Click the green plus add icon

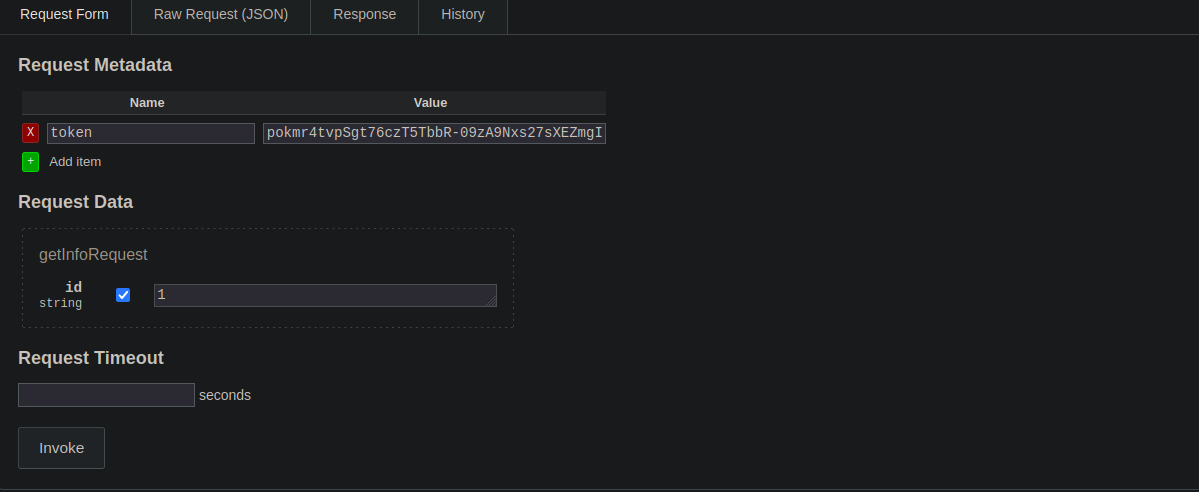click(x=30, y=162)
